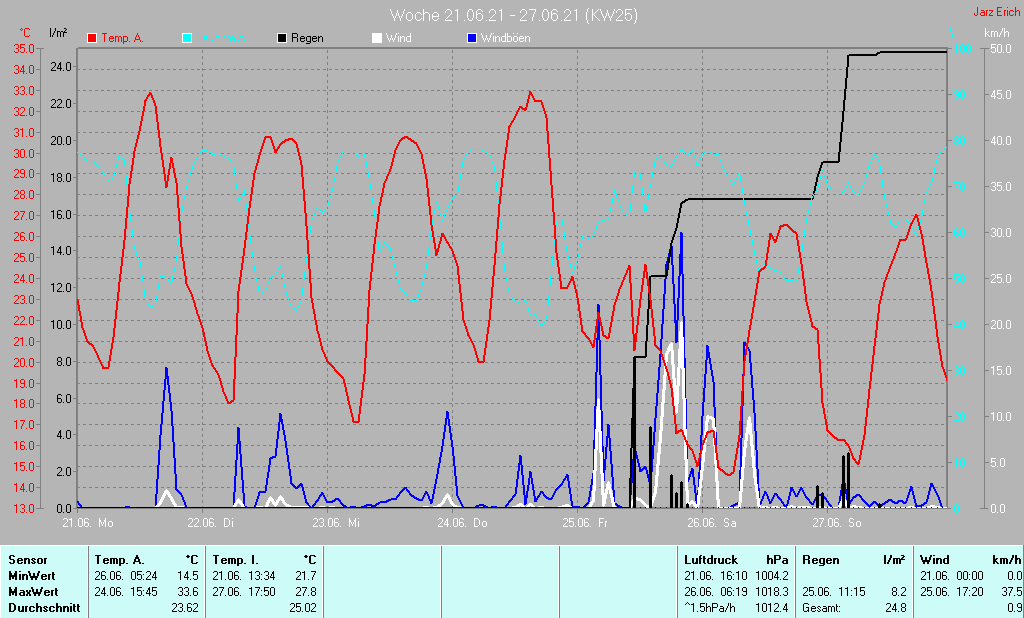Click the timestamp '24.06. 15:45'
The width and height of the screenshot is (1024, 618).
click(x=125, y=591)
